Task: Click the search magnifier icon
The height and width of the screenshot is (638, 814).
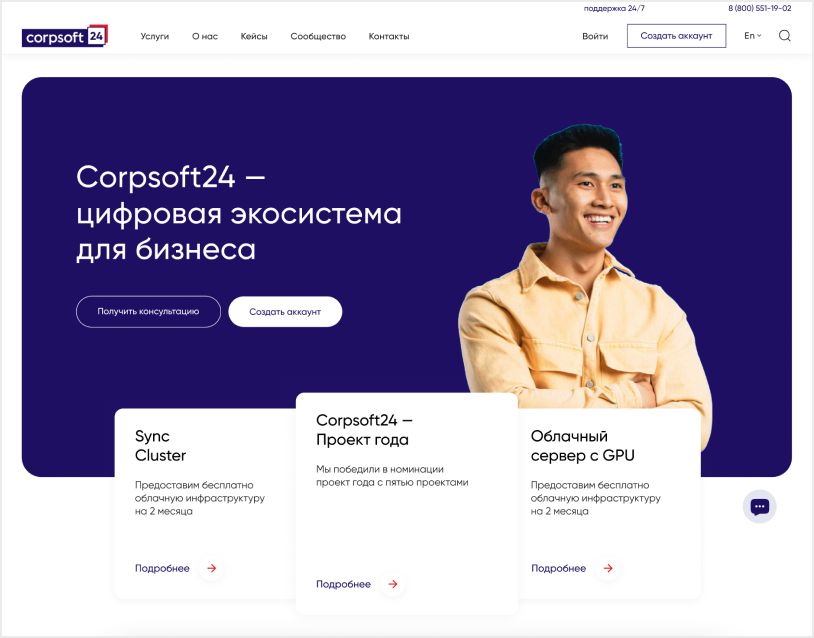Action: [784, 36]
